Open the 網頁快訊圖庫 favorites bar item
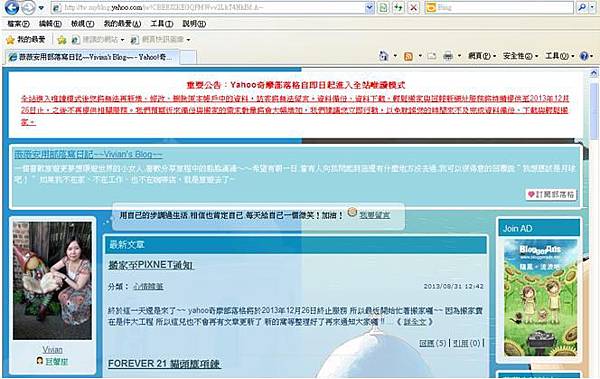The image size is (600, 379). pyautogui.click(x=160, y=39)
